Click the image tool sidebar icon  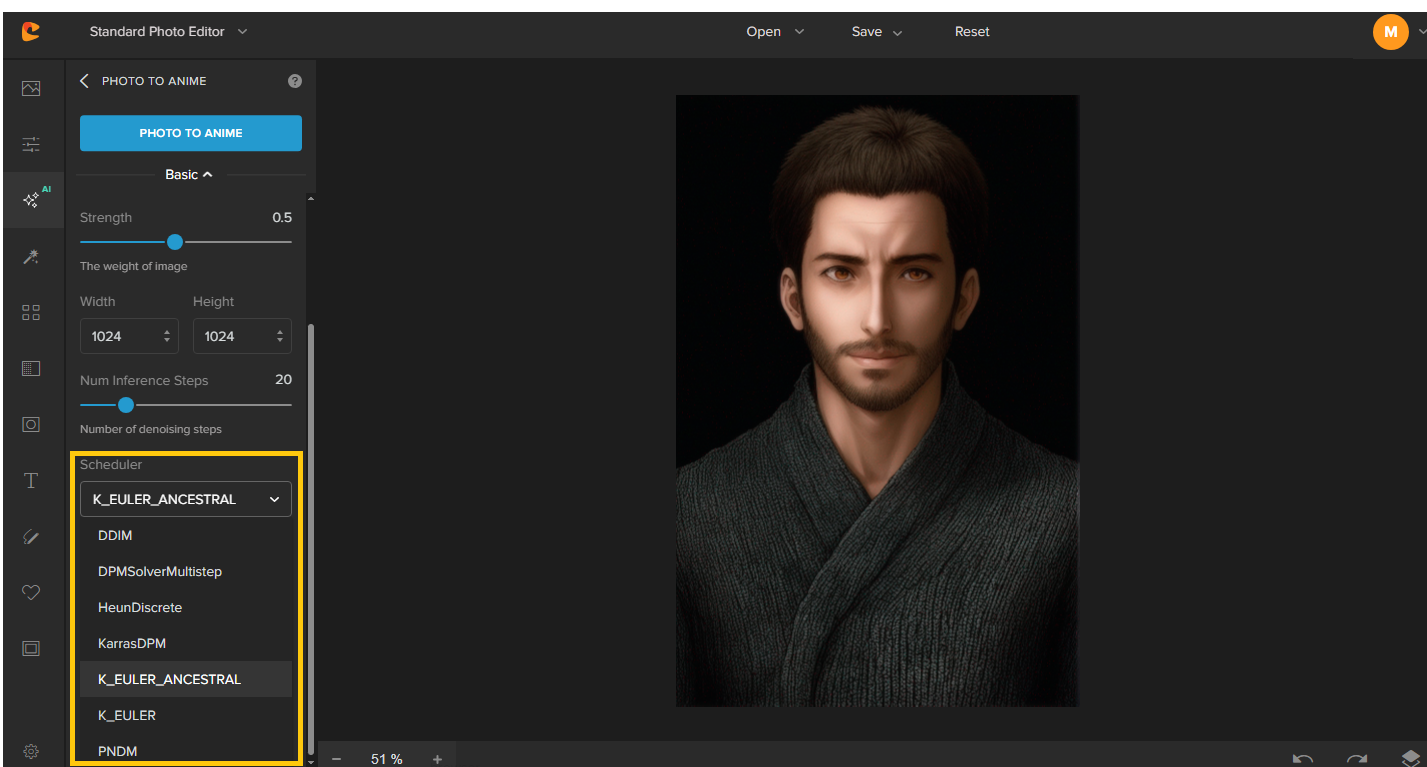(31, 89)
